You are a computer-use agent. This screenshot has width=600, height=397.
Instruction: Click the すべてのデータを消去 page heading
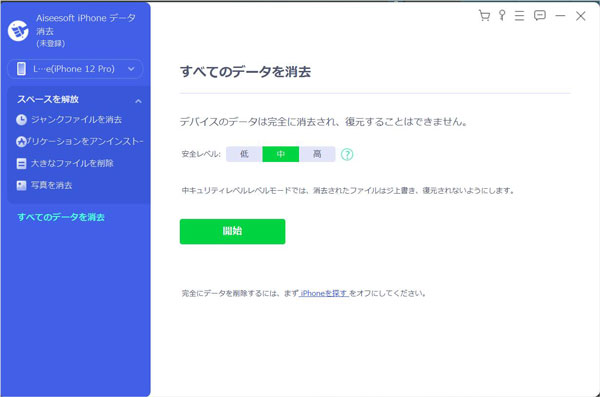(x=245, y=72)
